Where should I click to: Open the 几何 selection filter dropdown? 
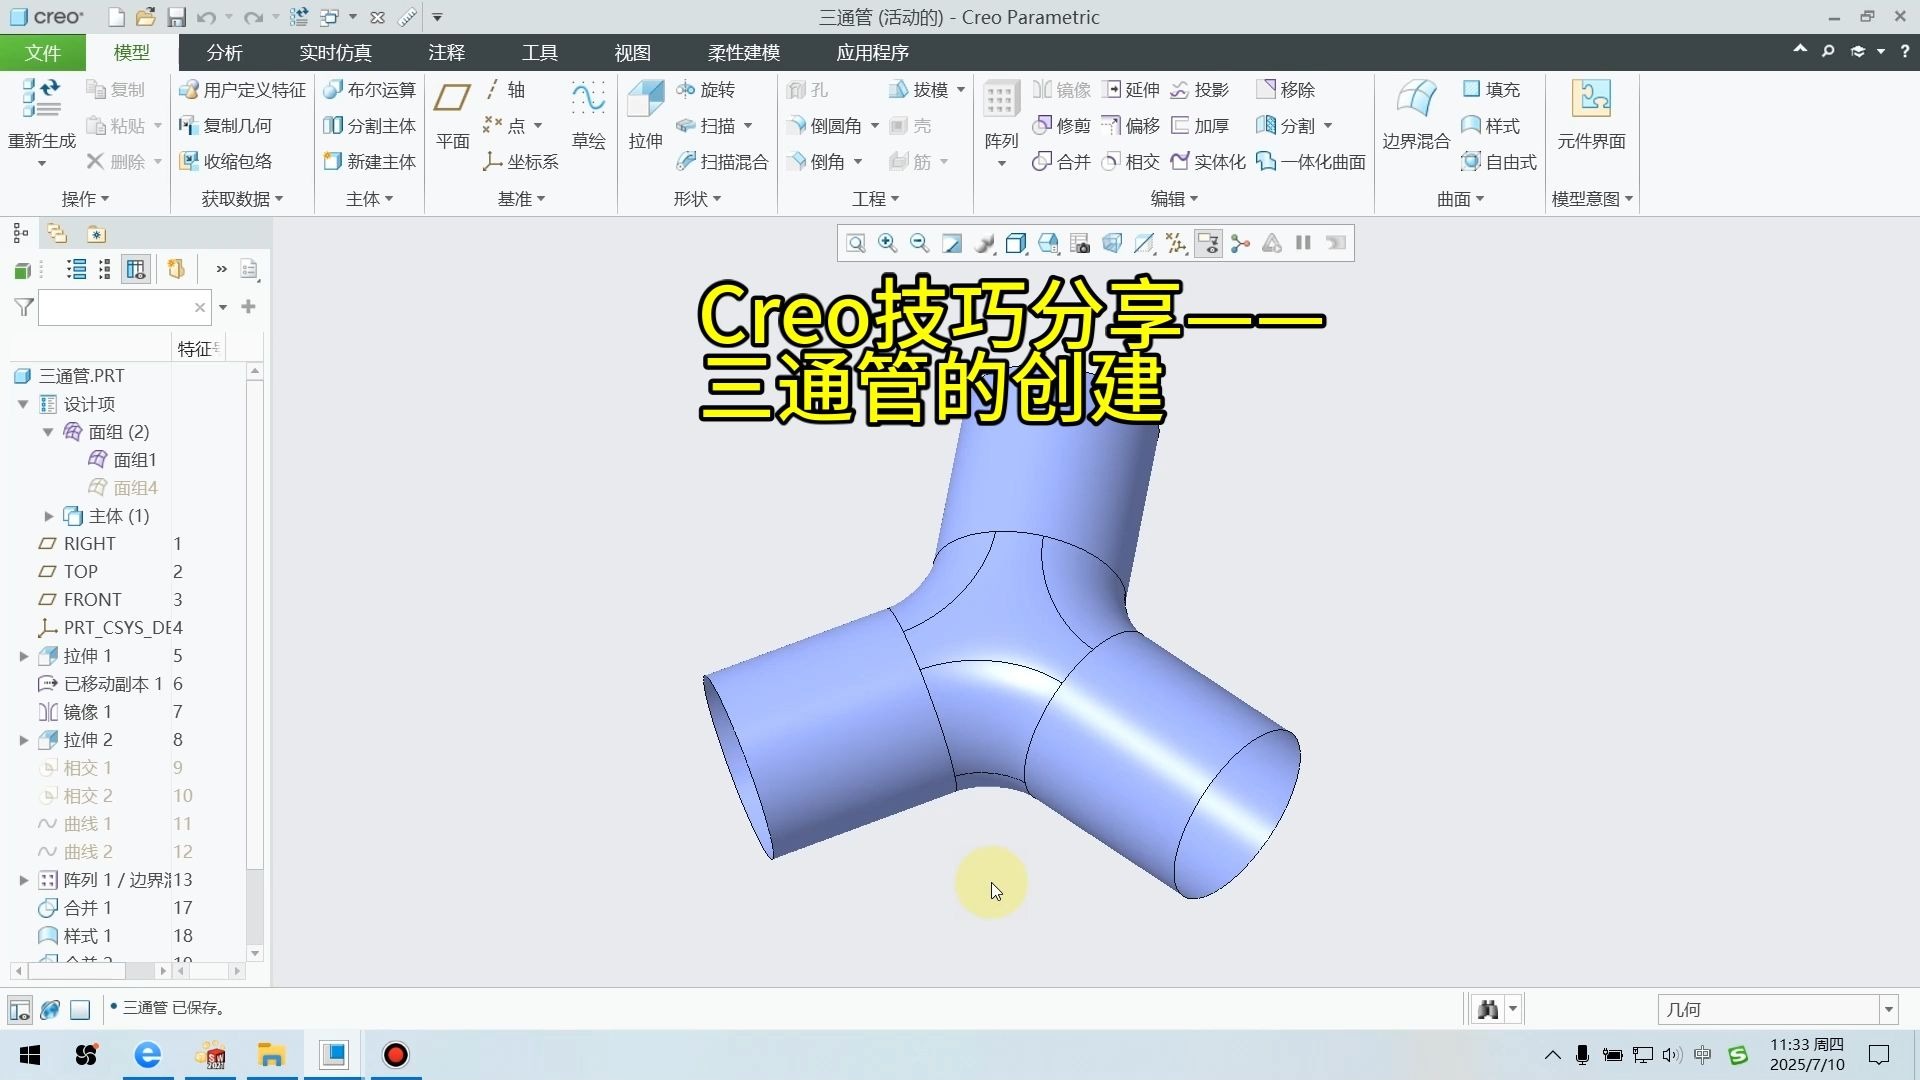[x=1888, y=1010]
